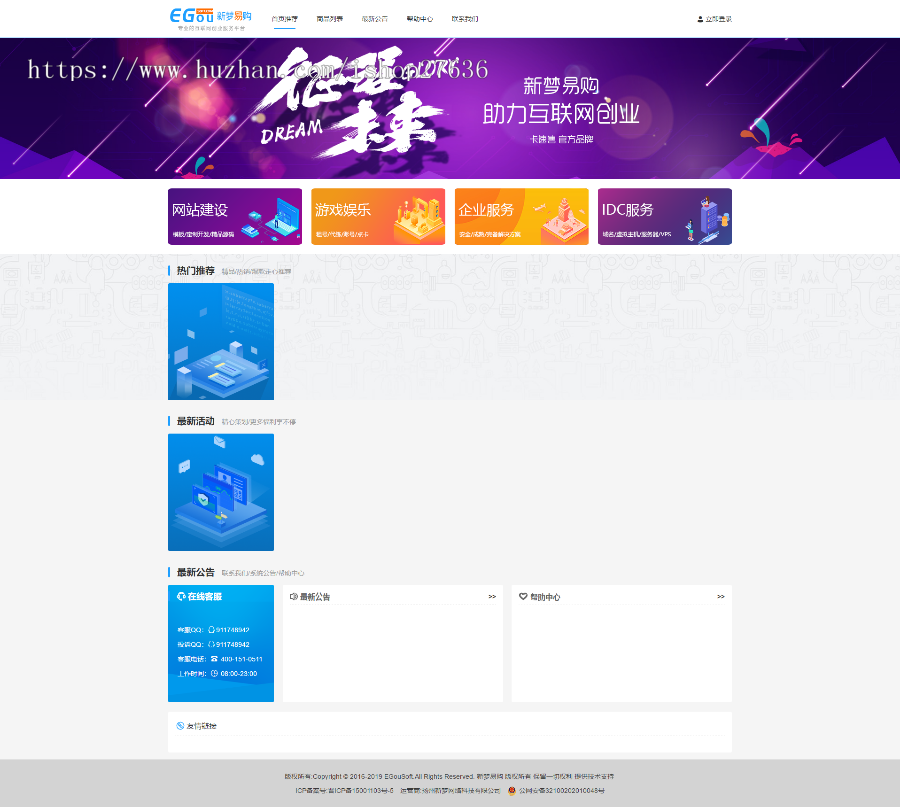The image size is (900, 807).
Task: Click the user icon beside 立即登录
Action: pyautogui.click(x=700, y=19)
